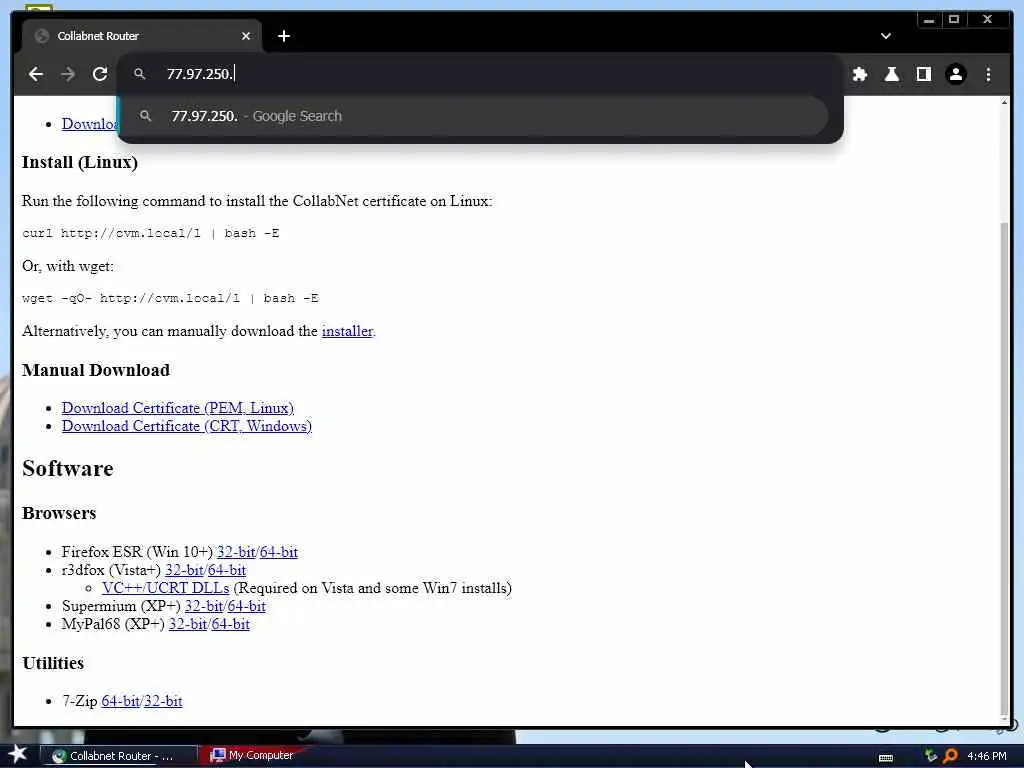Open a new tab with the plus button
Viewport: 1024px width, 768px height.
283,36
